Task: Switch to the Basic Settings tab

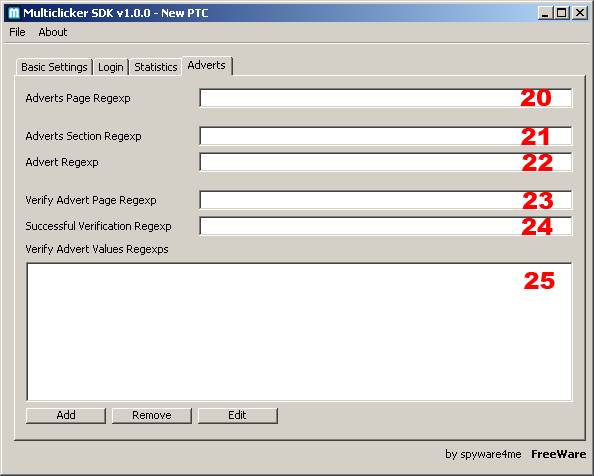Action: (54, 67)
